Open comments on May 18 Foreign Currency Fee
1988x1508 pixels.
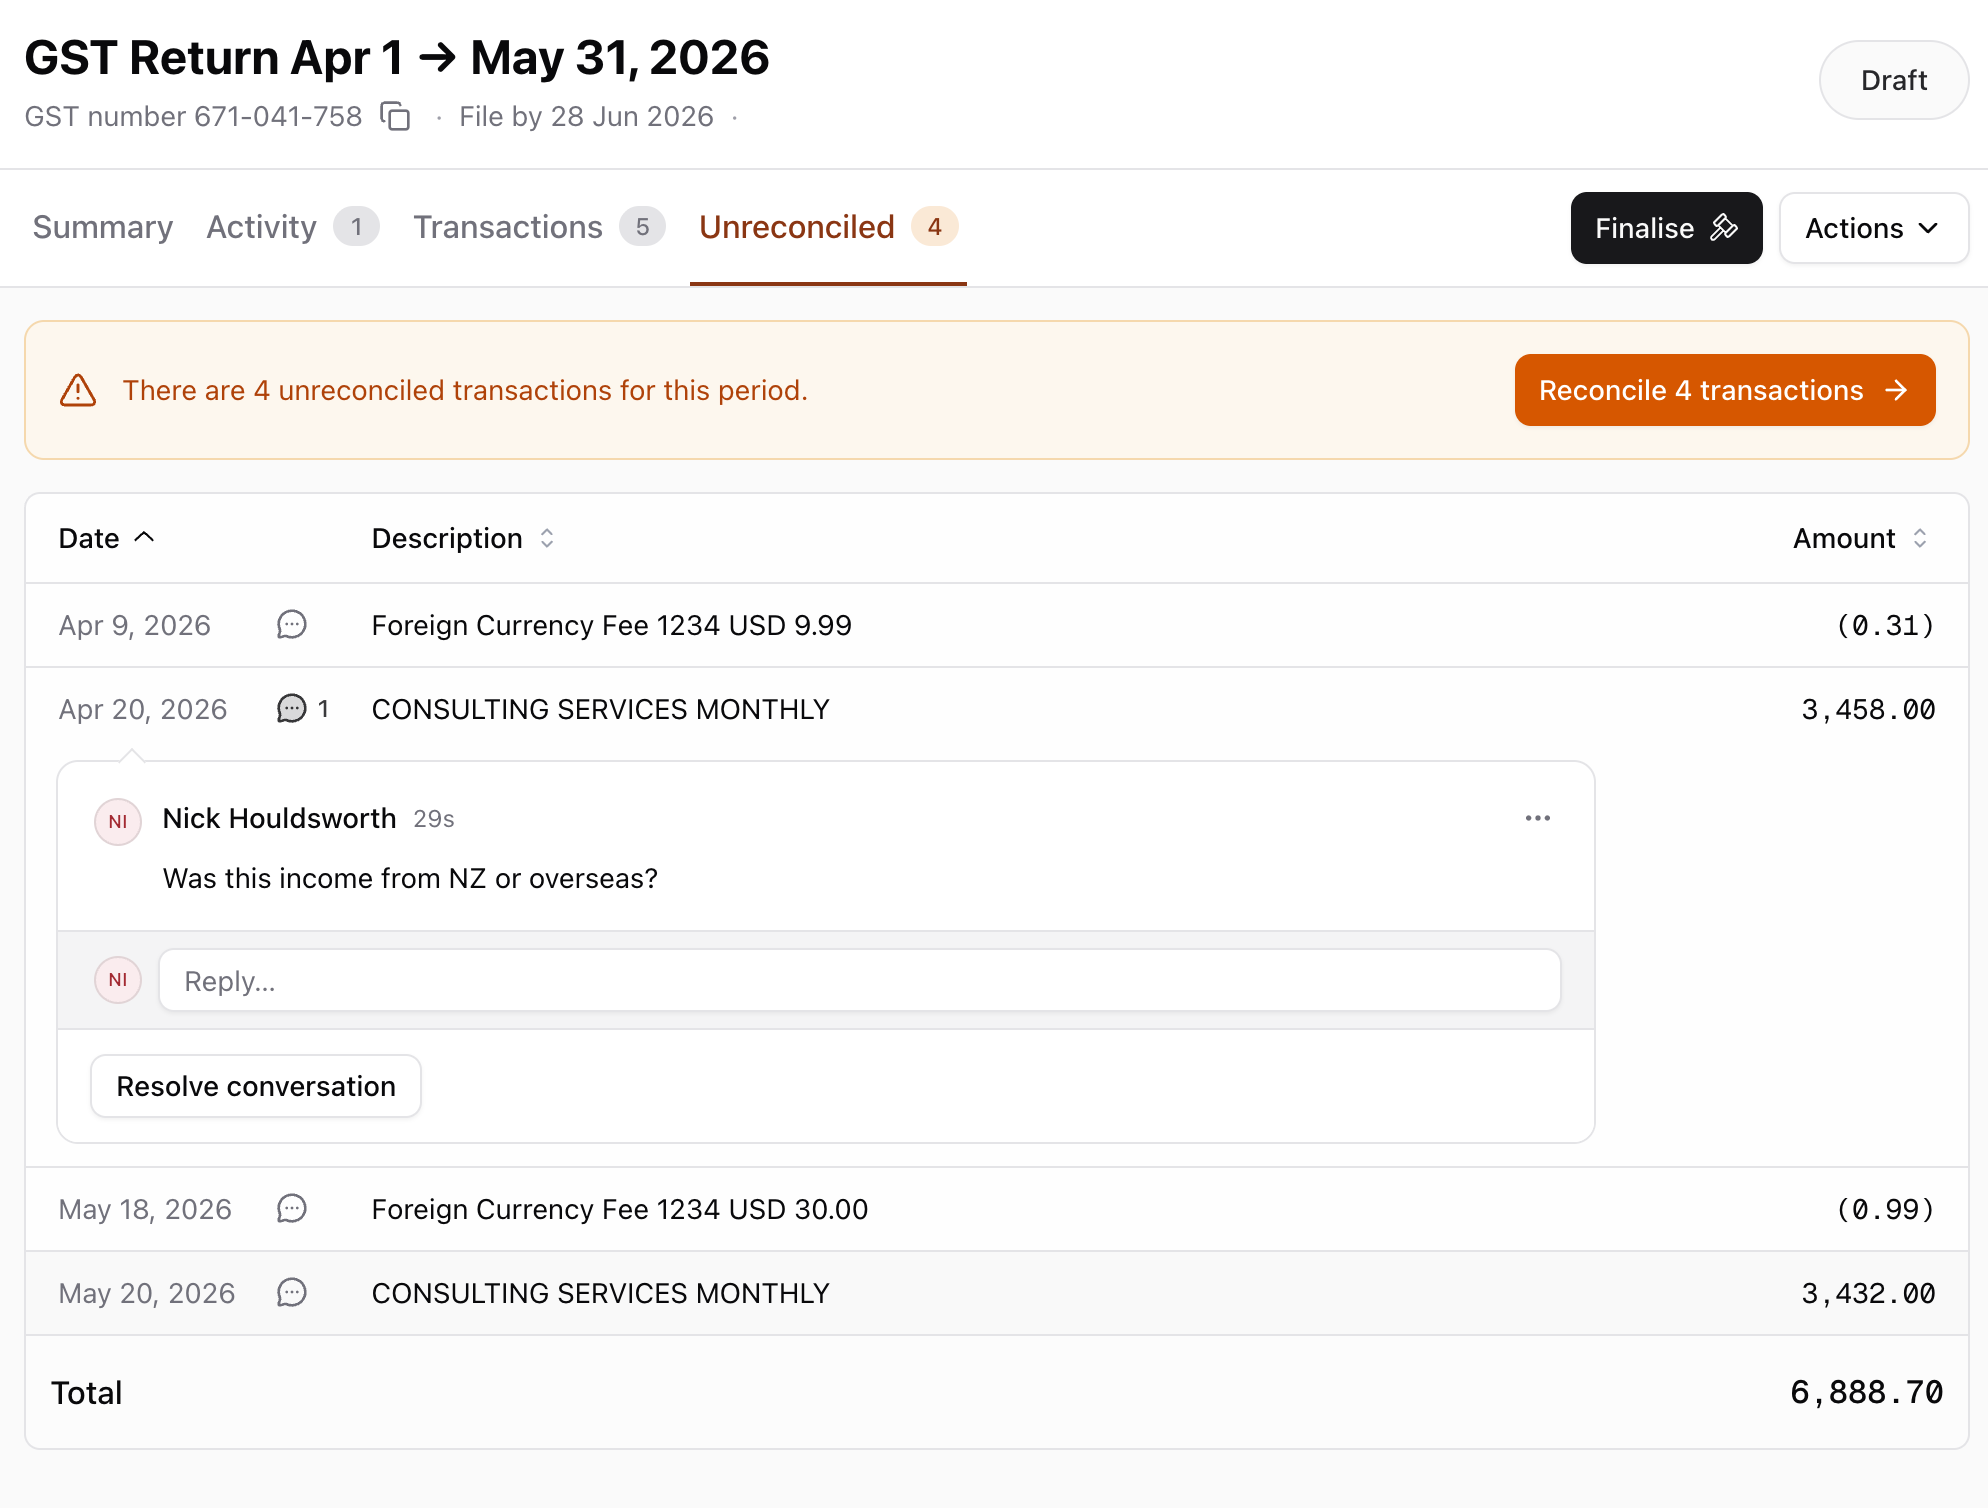click(x=291, y=1209)
